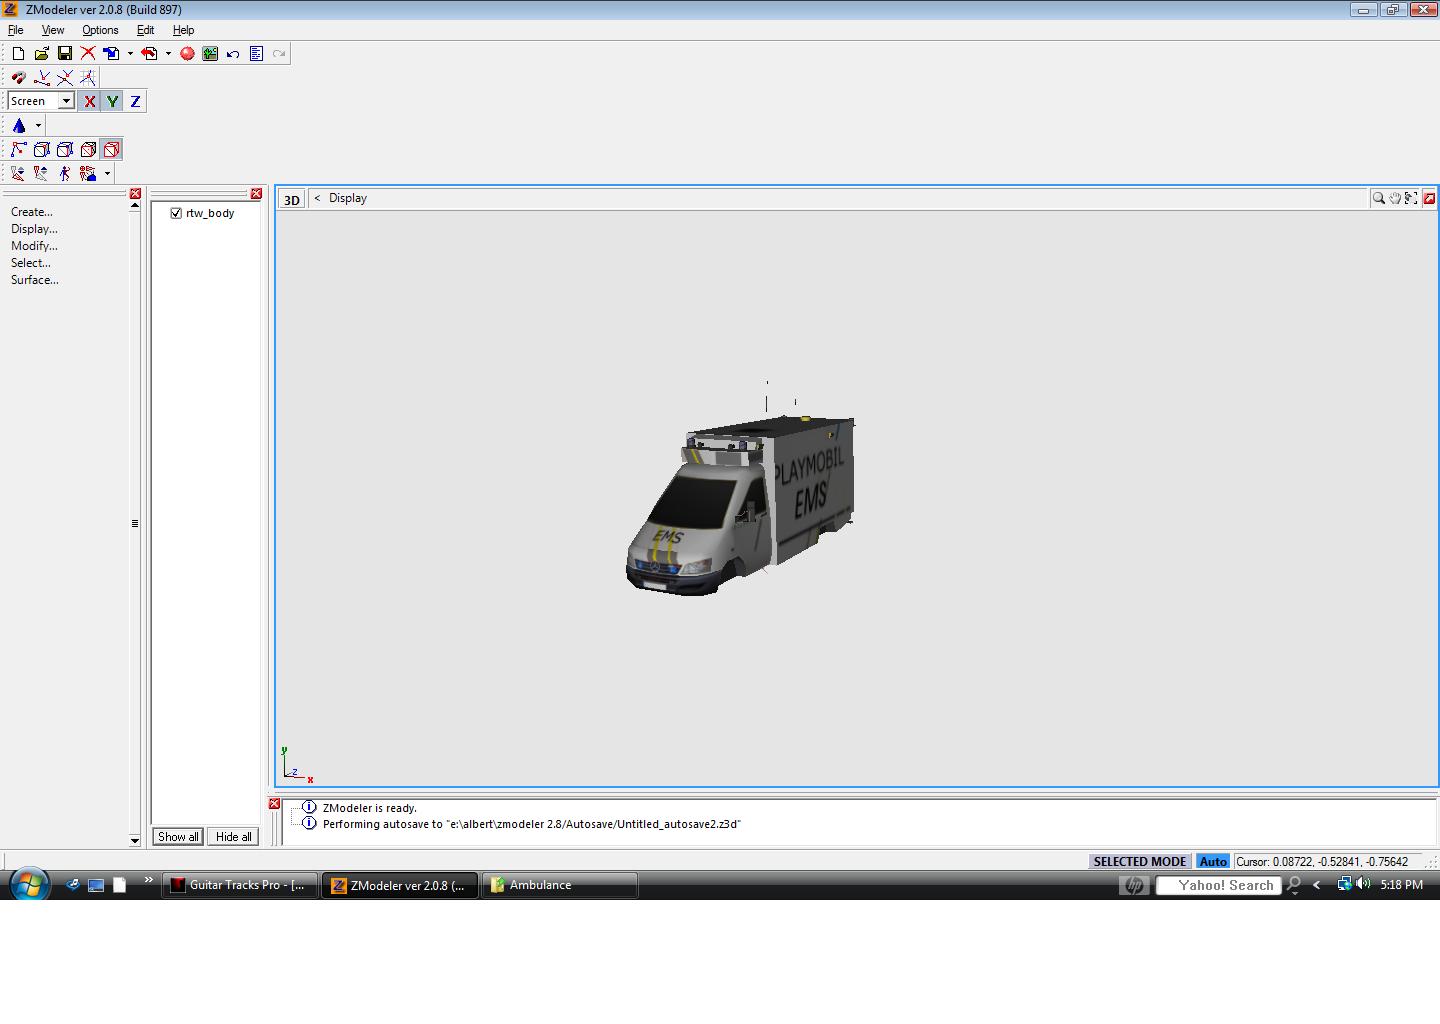Toggle the magnet snapping tool

[18, 77]
